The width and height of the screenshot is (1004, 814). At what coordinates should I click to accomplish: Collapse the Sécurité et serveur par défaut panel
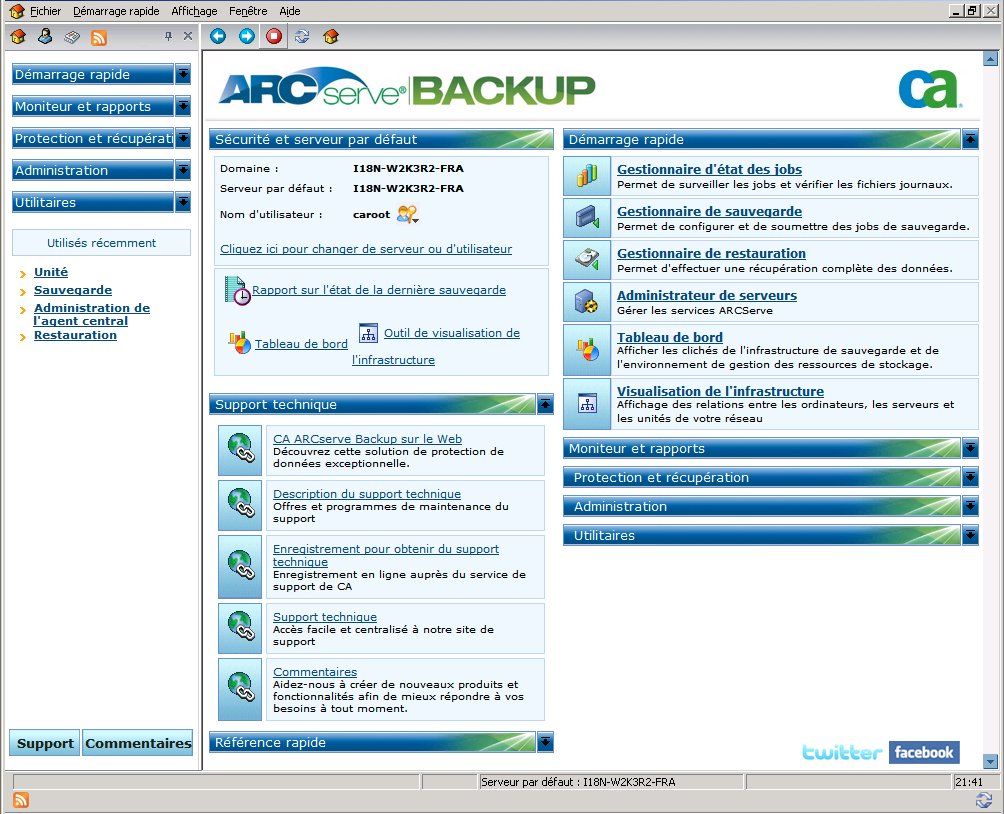[x=544, y=139]
